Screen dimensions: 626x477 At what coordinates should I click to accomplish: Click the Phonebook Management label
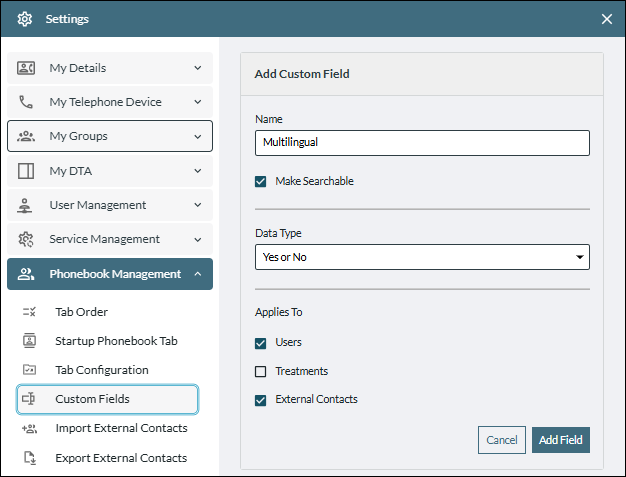pyautogui.click(x=115, y=274)
